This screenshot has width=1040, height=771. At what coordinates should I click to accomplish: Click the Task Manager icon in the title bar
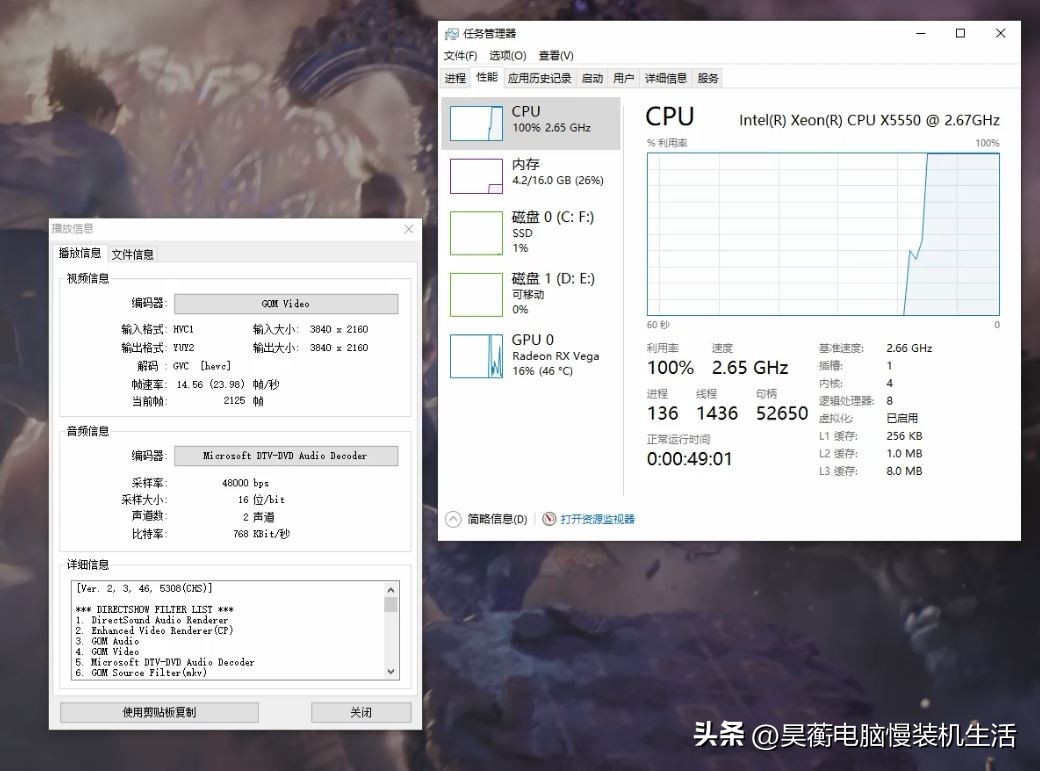453,32
